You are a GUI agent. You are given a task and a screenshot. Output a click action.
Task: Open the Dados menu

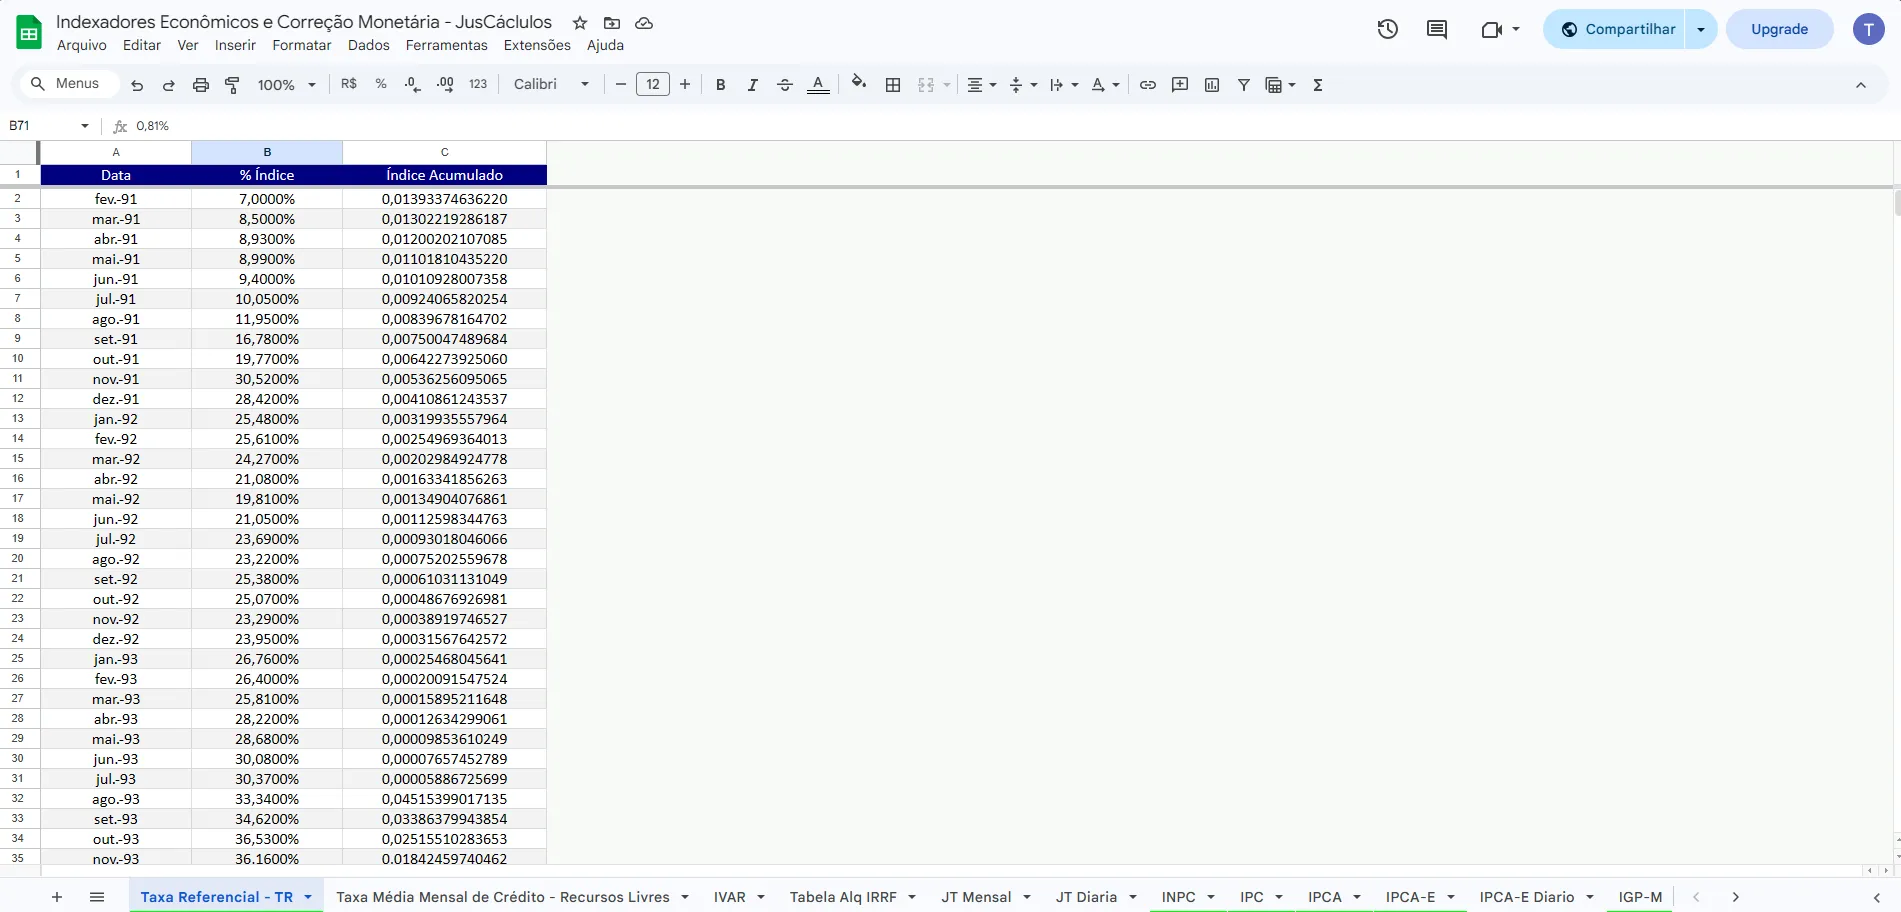tap(369, 45)
